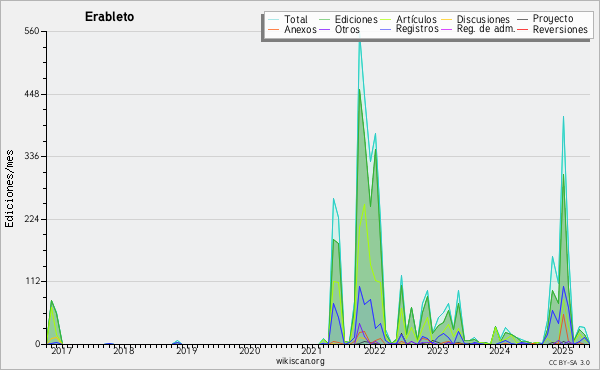Click the 2021 x-axis label
The height and width of the screenshot is (370, 600).
point(312,351)
